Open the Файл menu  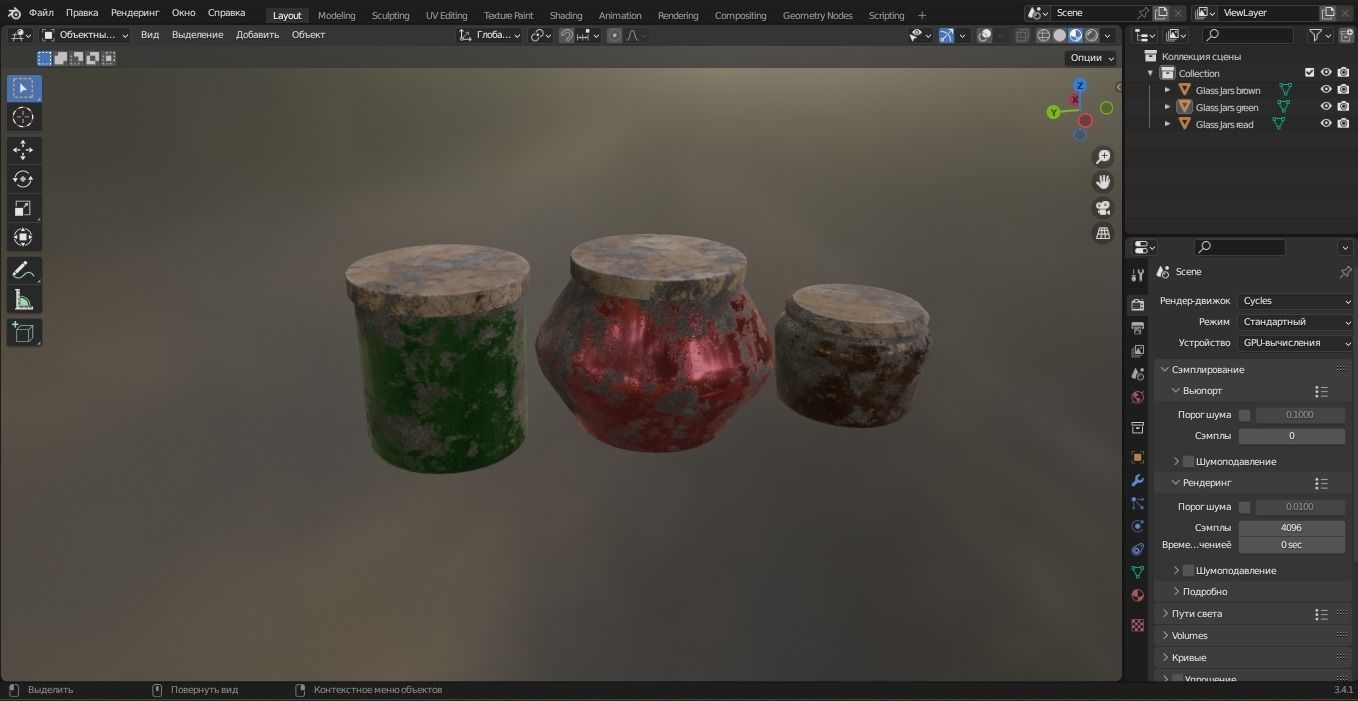pyautogui.click(x=41, y=13)
